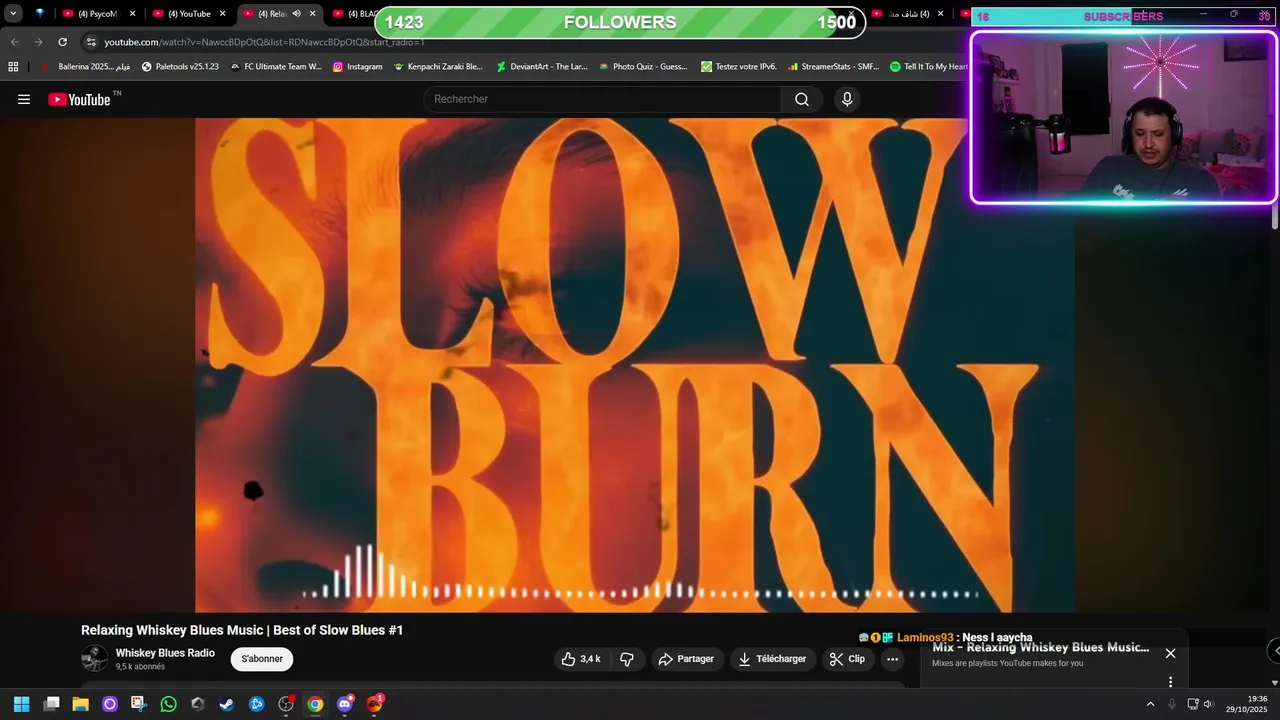The width and height of the screenshot is (1280, 720).
Task: Open the Whiskey Blues Radio channel name link
Action: coord(165,653)
